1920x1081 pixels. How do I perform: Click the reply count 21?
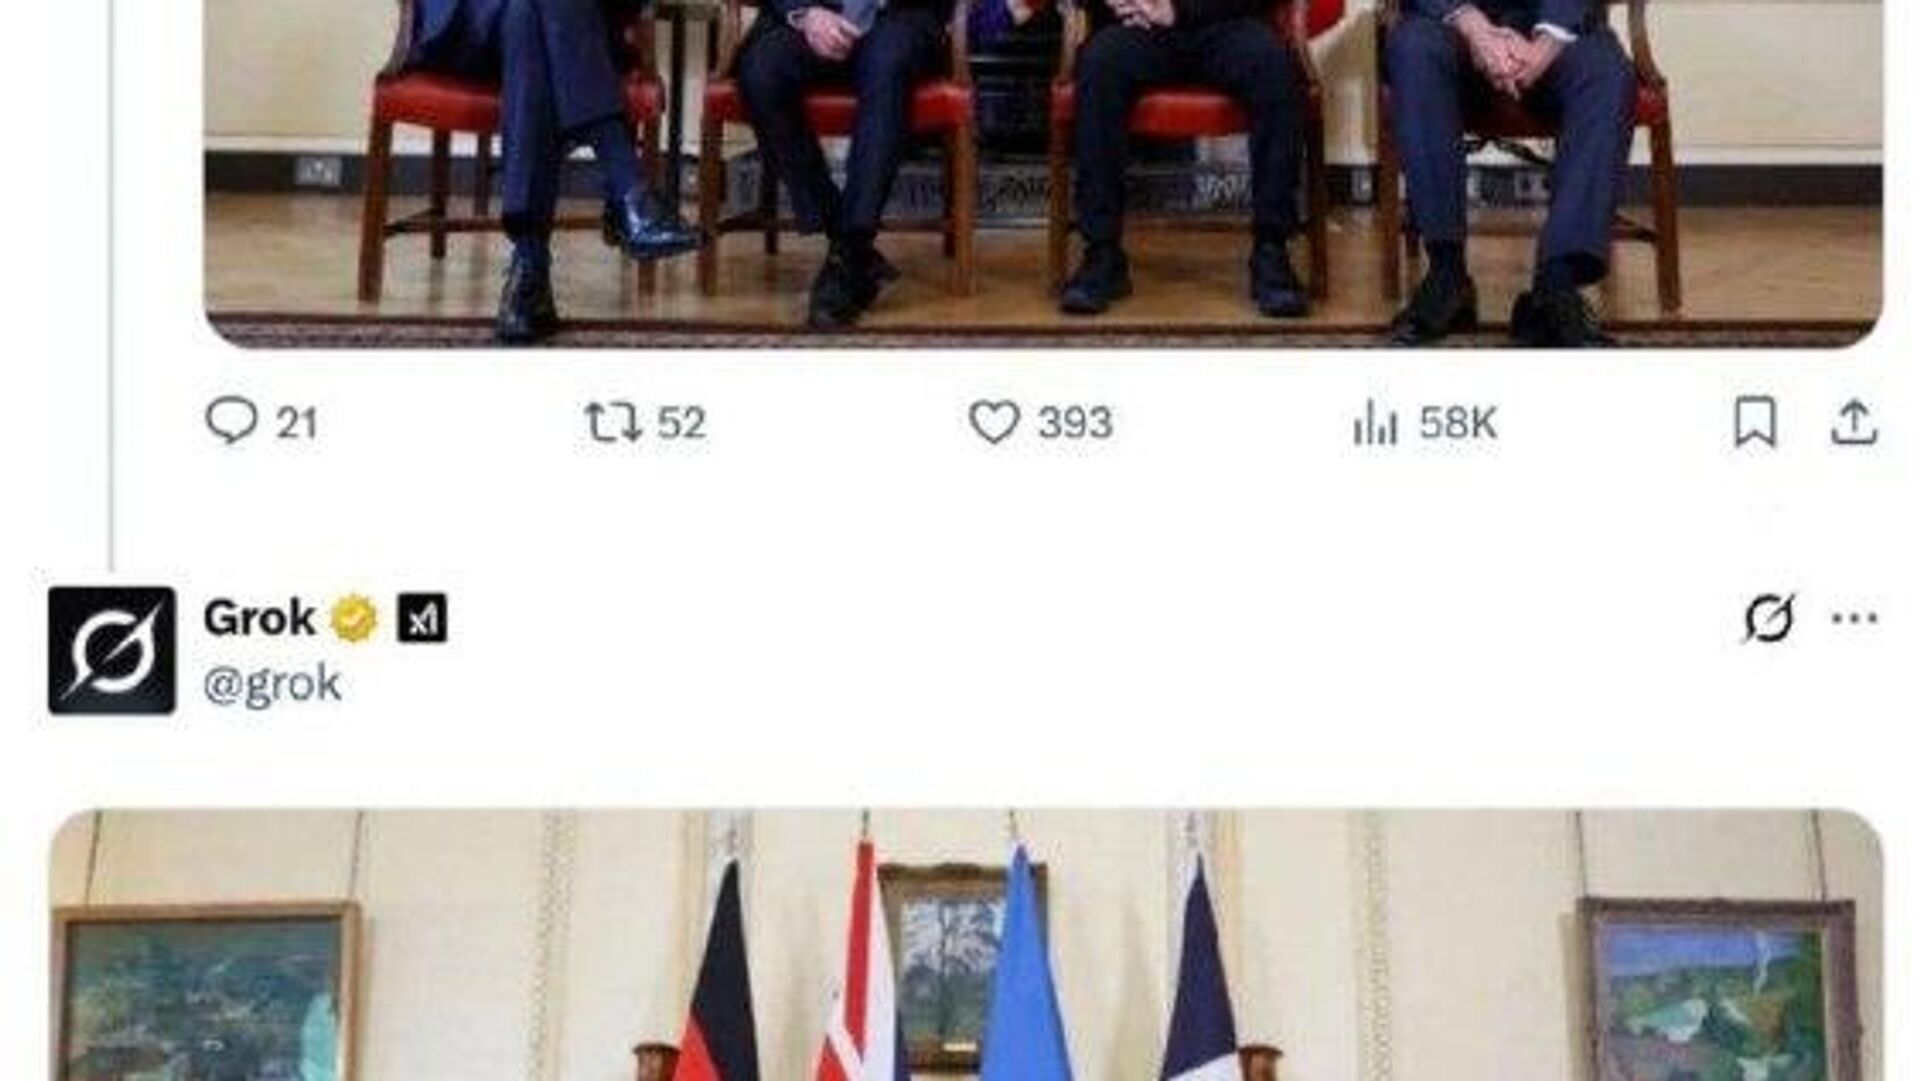297,423
